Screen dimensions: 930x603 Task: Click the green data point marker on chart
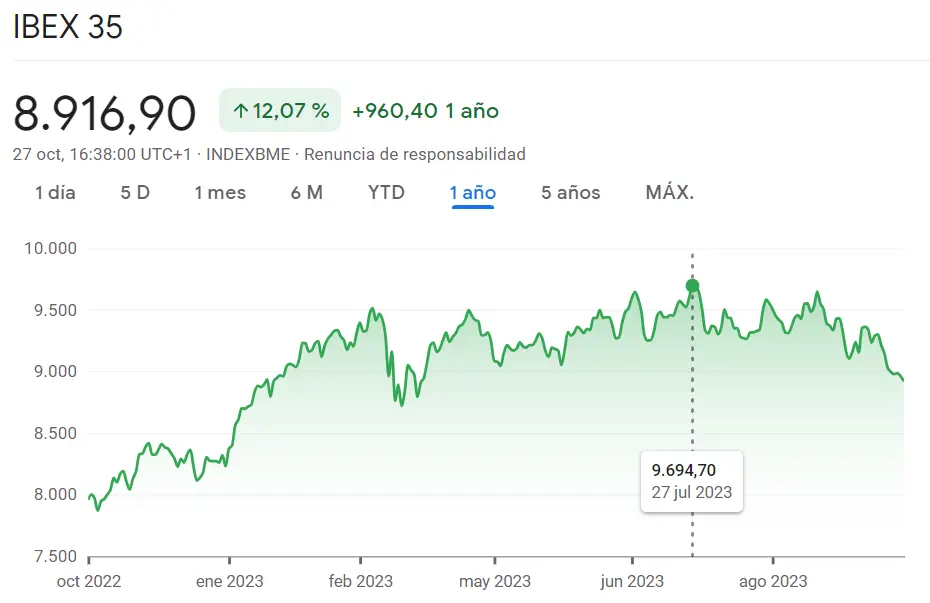coord(692,286)
